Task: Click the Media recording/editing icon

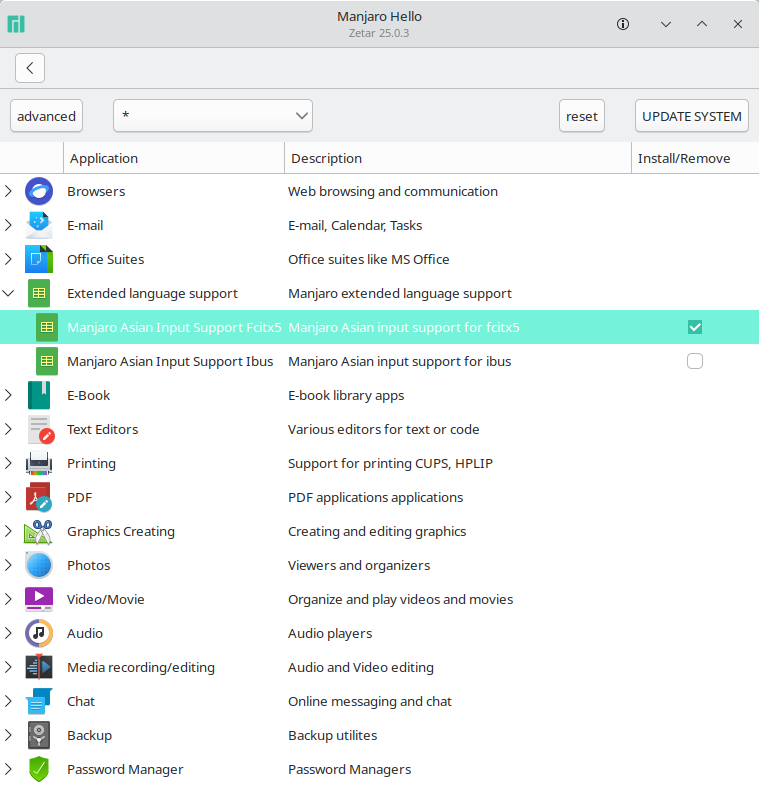Action: point(39,667)
